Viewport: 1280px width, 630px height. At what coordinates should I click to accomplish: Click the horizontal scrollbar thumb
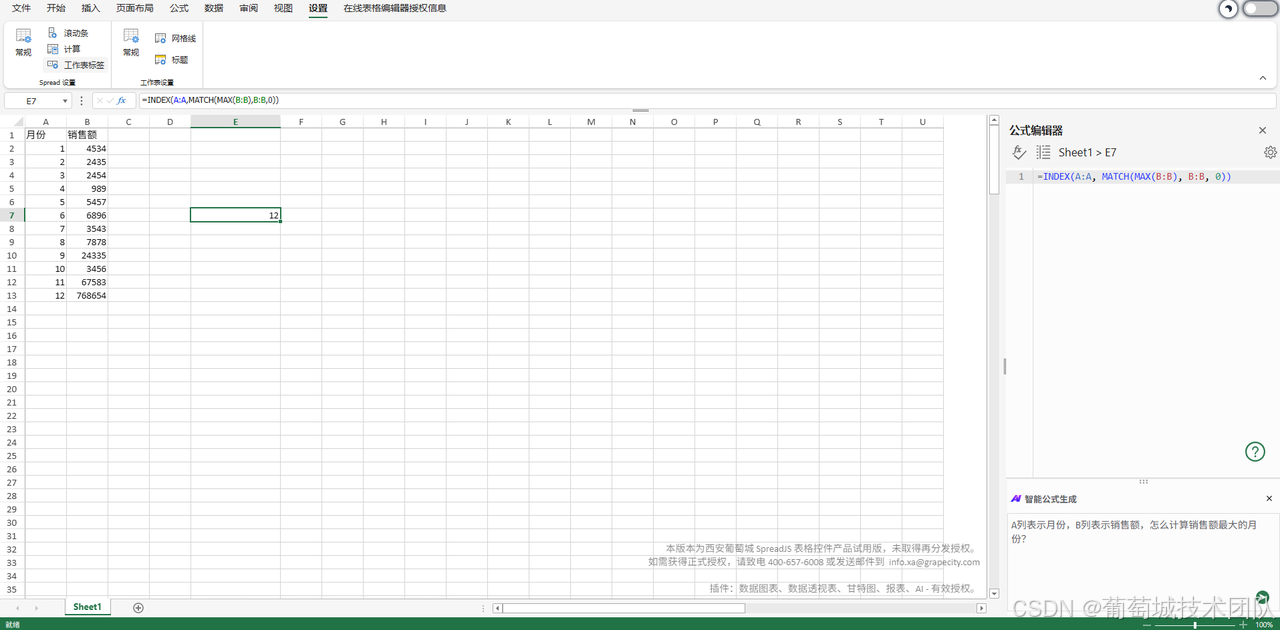click(624, 608)
